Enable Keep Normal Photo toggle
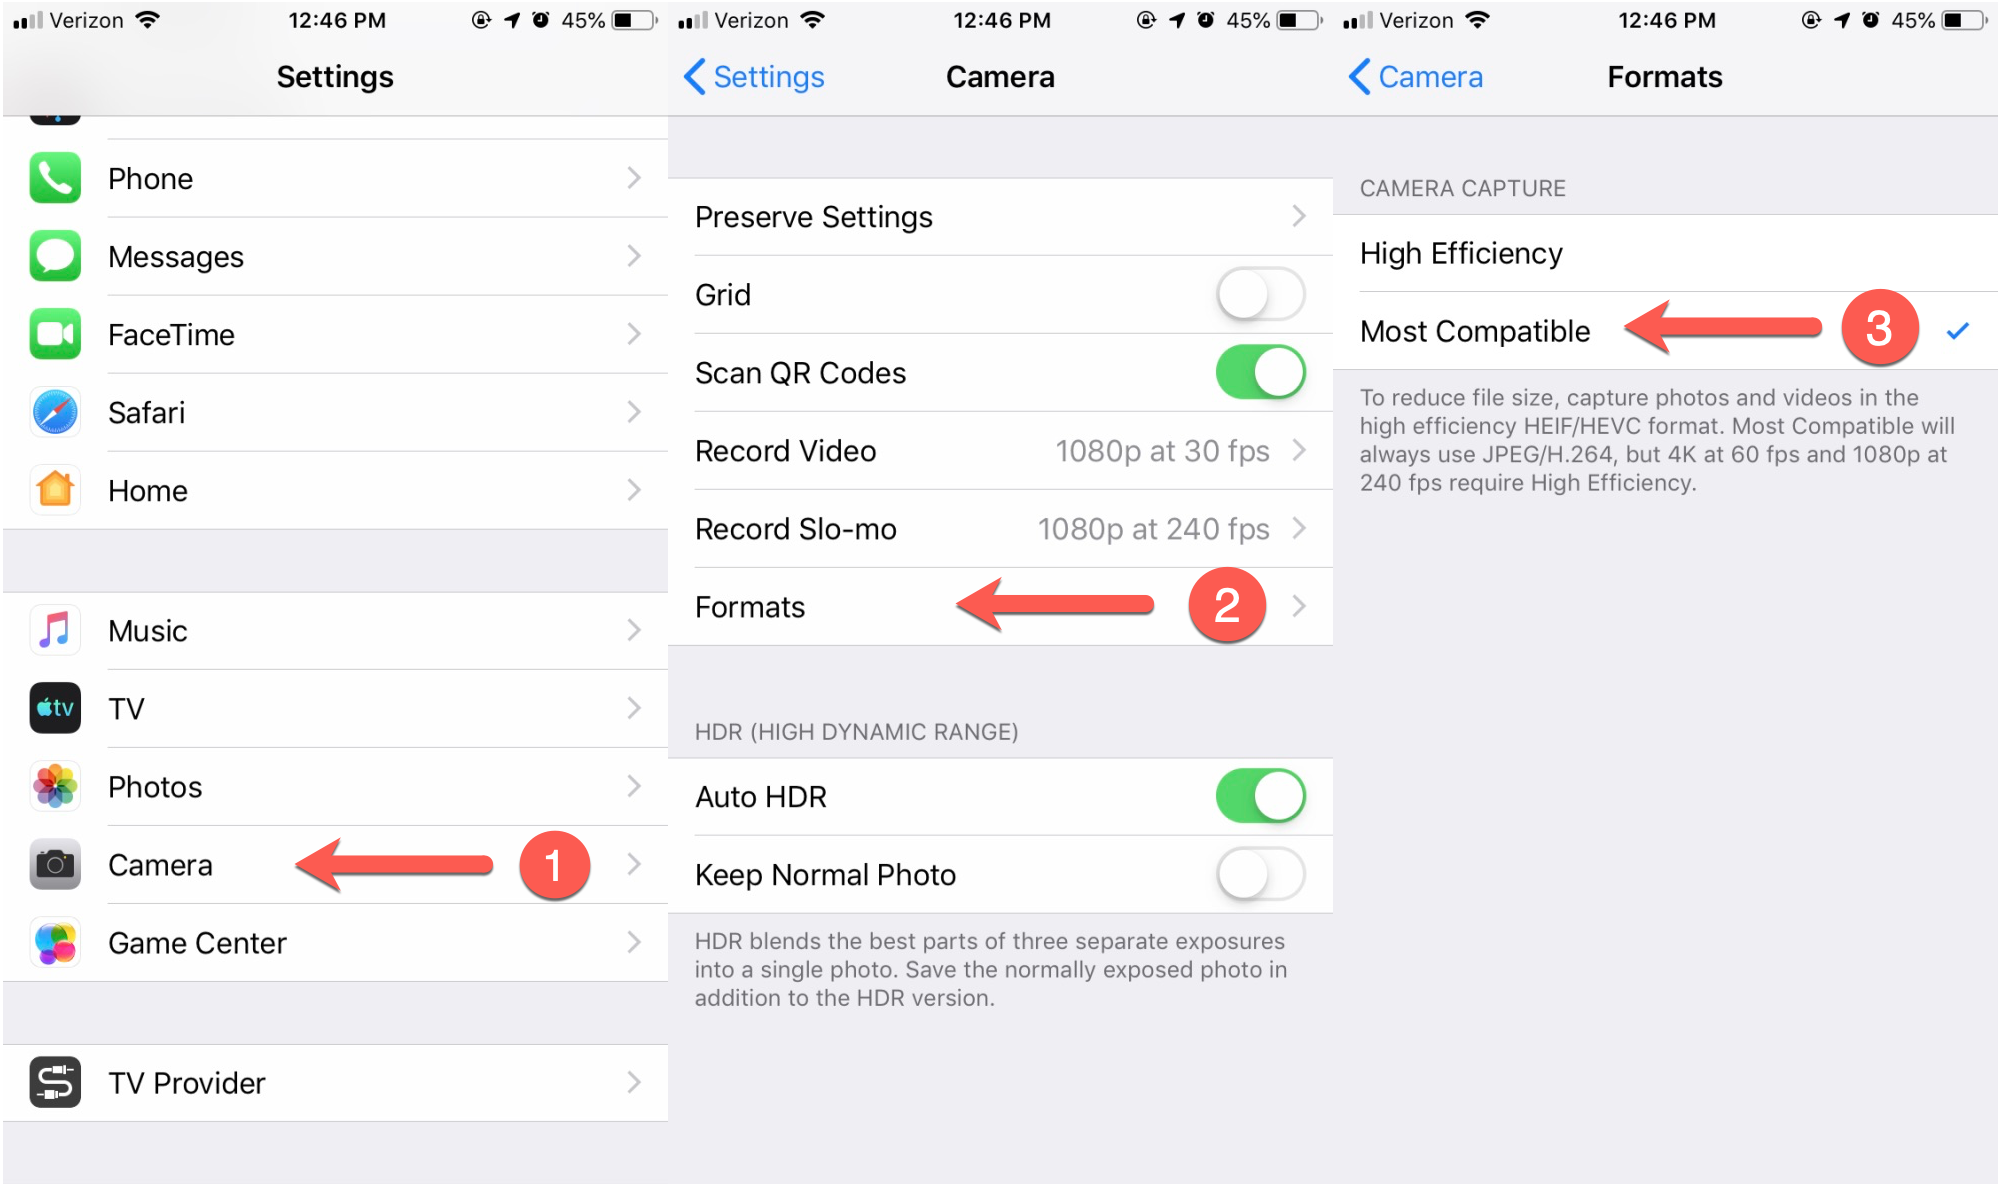Screen dimensions: 2004x1192 point(1265,873)
